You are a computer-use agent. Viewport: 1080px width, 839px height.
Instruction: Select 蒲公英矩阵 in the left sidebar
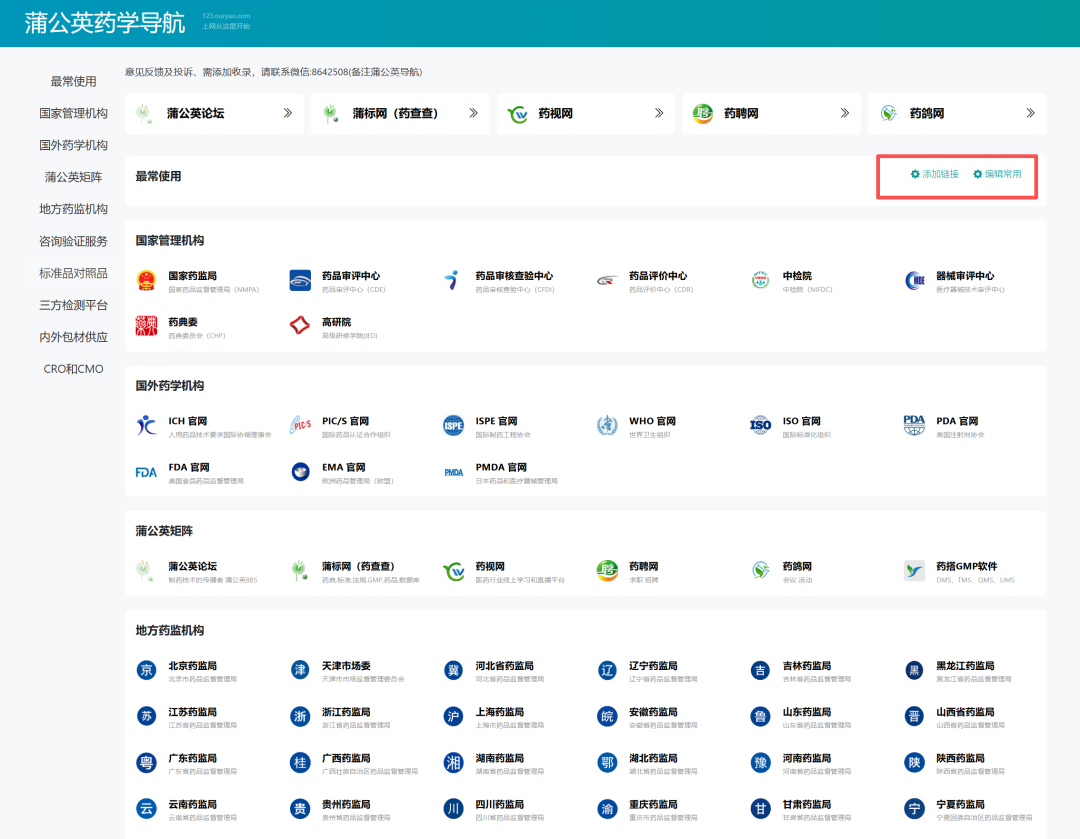(x=73, y=177)
